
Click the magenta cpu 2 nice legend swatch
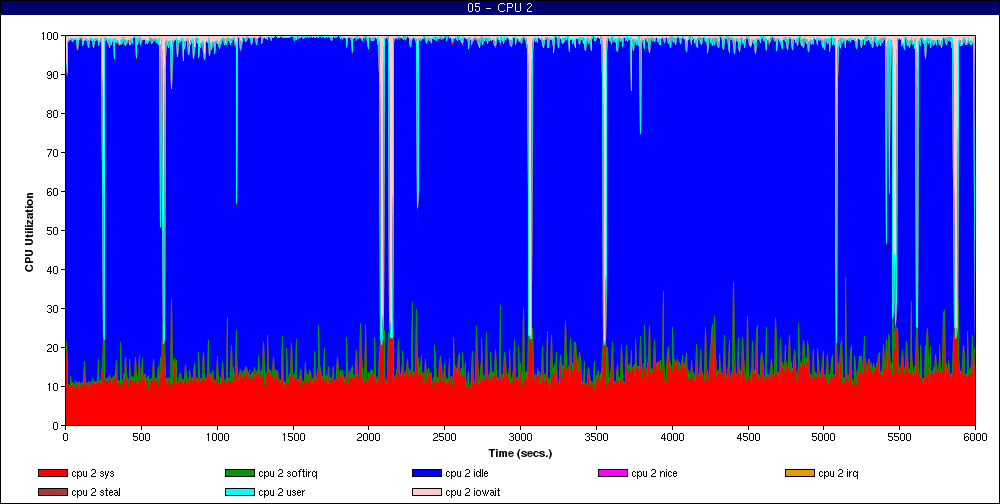coord(612,473)
